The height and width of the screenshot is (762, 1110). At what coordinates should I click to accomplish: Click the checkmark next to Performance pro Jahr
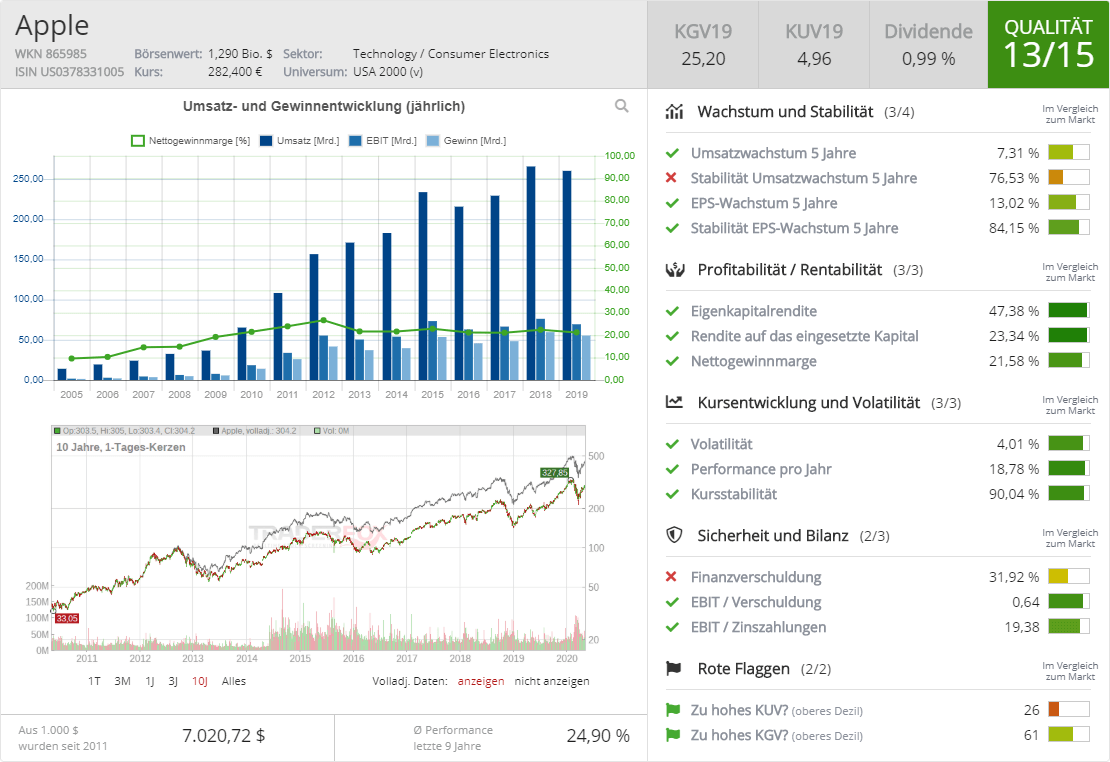point(673,469)
